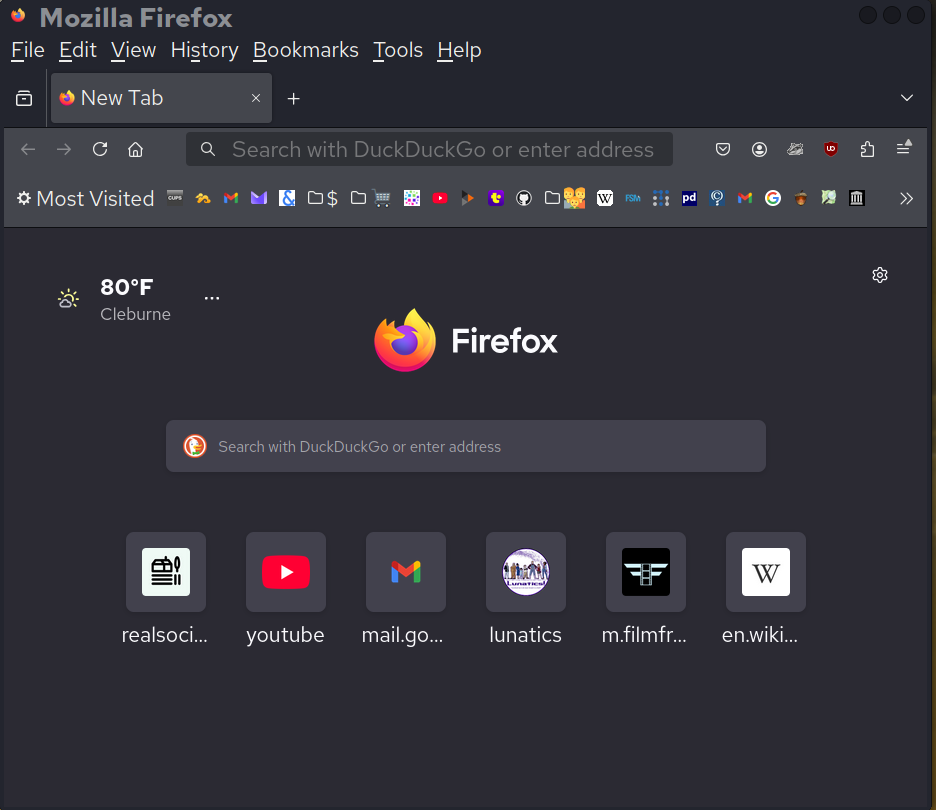The width and height of the screenshot is (936, 810).
Task: Open the weather widget three-dot menu
Action: 212,298
